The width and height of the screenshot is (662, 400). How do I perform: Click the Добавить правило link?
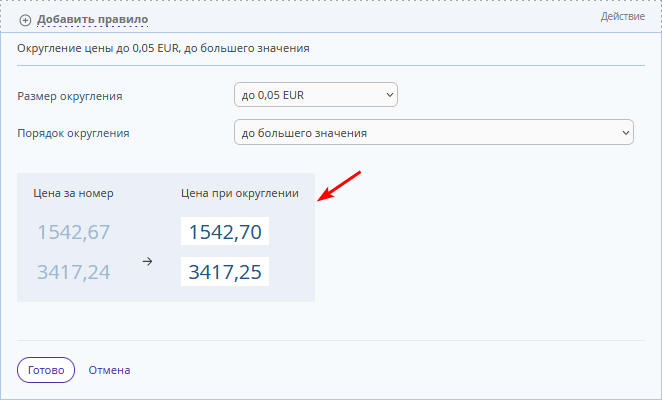tap(92, 19)
